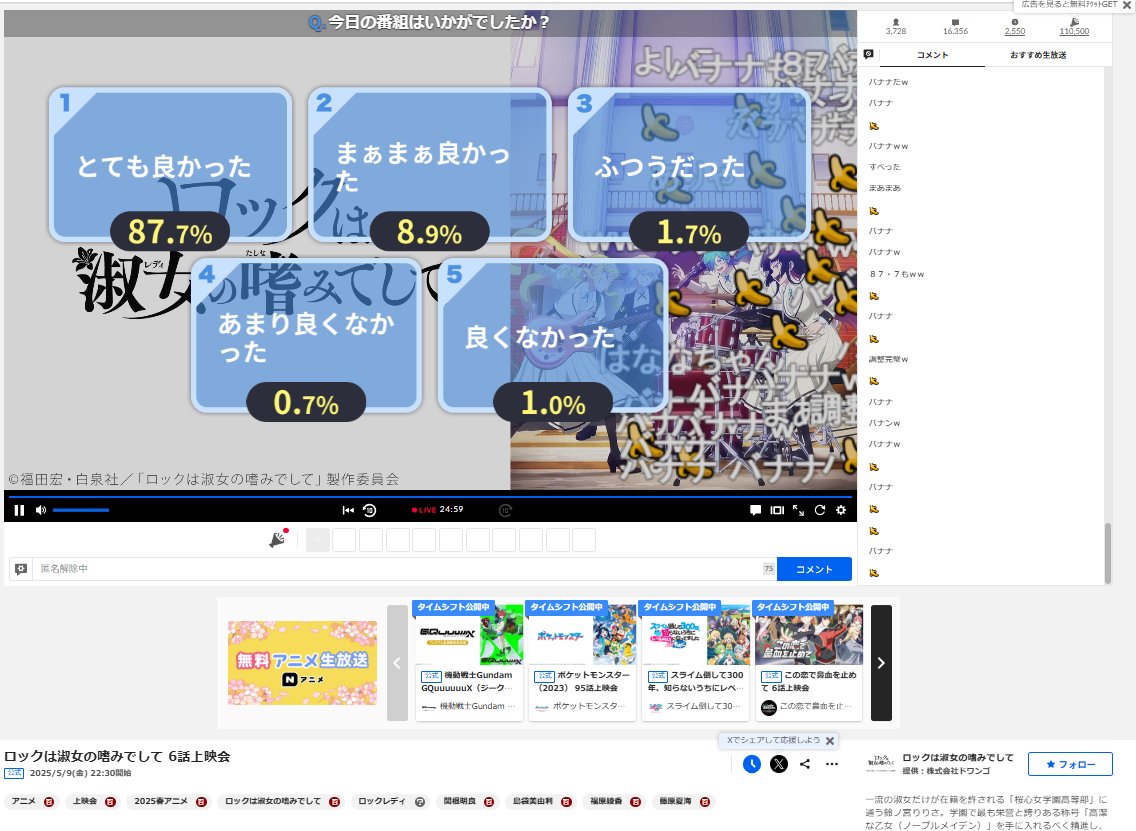This screenshot has width=1136, height=831.
Task: Send comment with the コメント button
Action: [814, 569]
